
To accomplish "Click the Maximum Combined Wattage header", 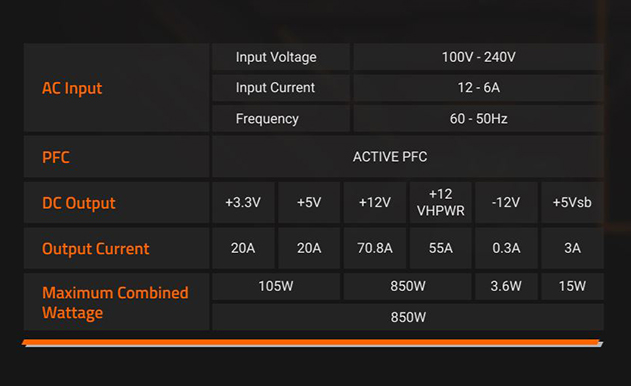I will pyautogui.click(x=117, y=302).
